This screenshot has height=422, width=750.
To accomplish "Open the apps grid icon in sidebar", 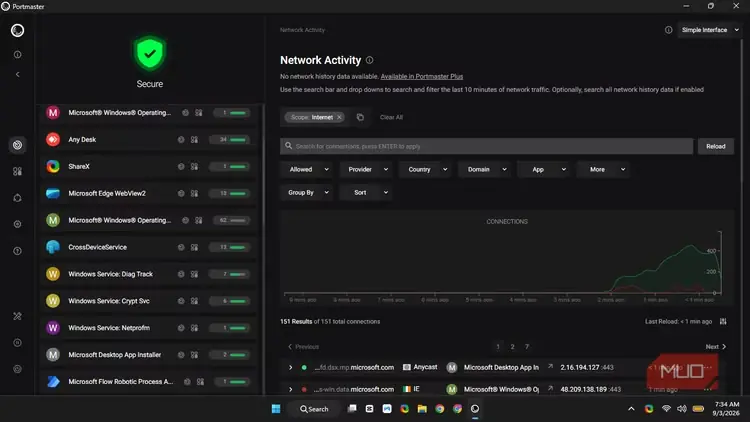I will point(17,171).
